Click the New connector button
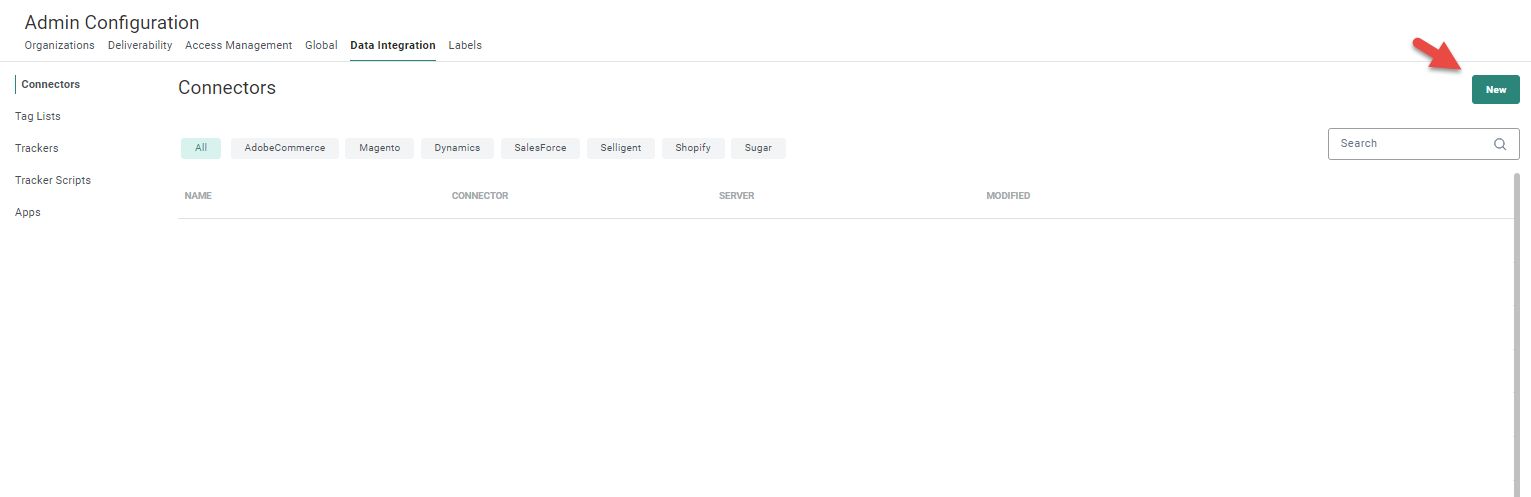Image resolution: width=1531 pixels, height=497 pixels. point(1495,90)
